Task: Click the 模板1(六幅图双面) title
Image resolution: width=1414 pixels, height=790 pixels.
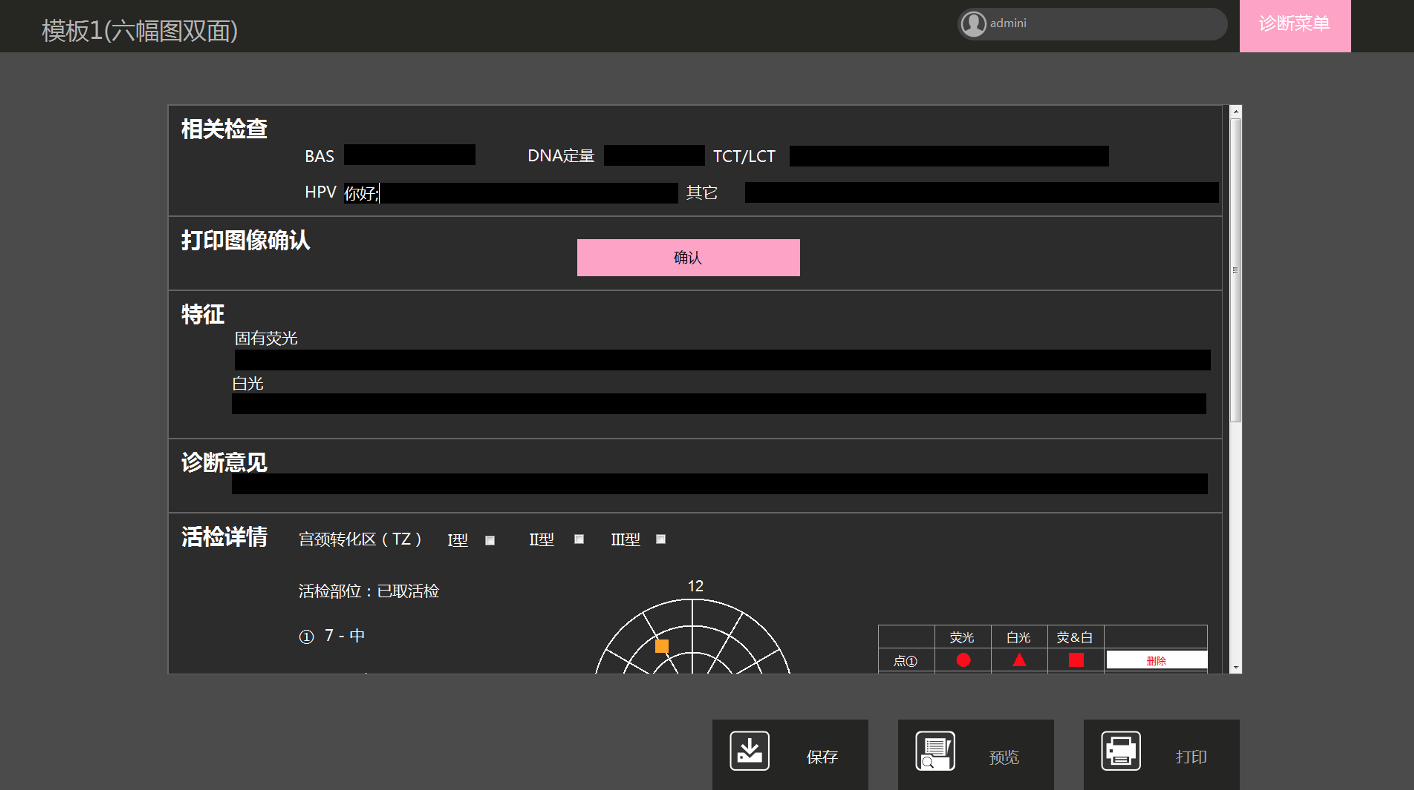Action: point(140,30)
